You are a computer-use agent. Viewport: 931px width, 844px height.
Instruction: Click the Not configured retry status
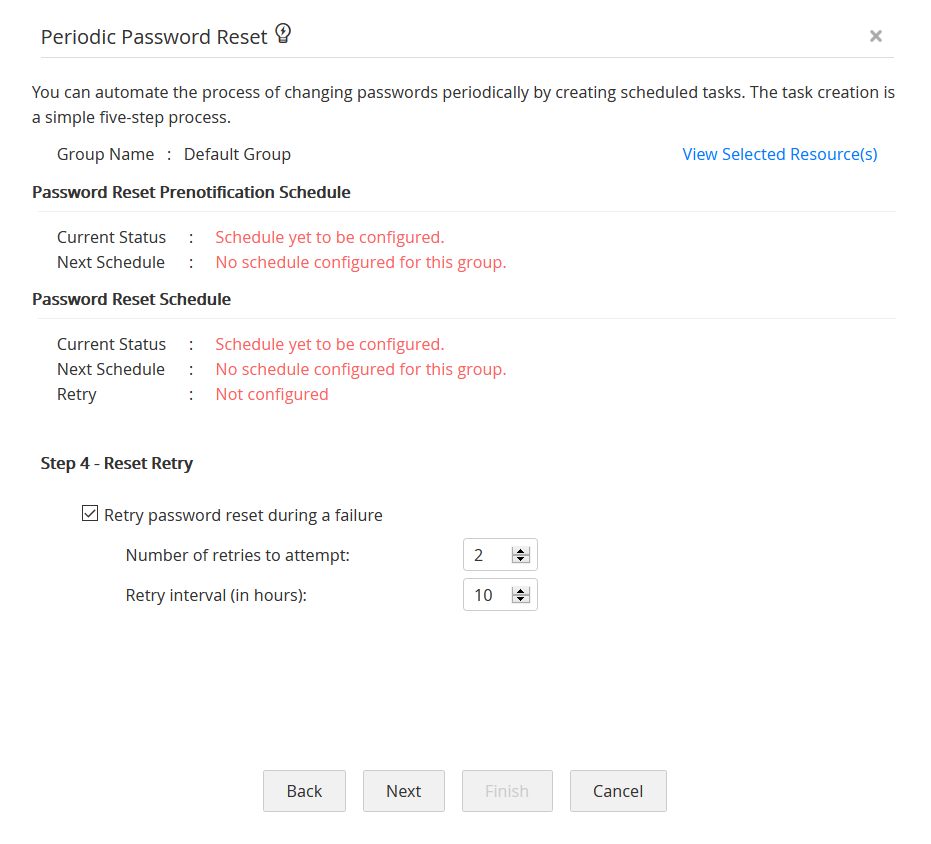[271, 394]
